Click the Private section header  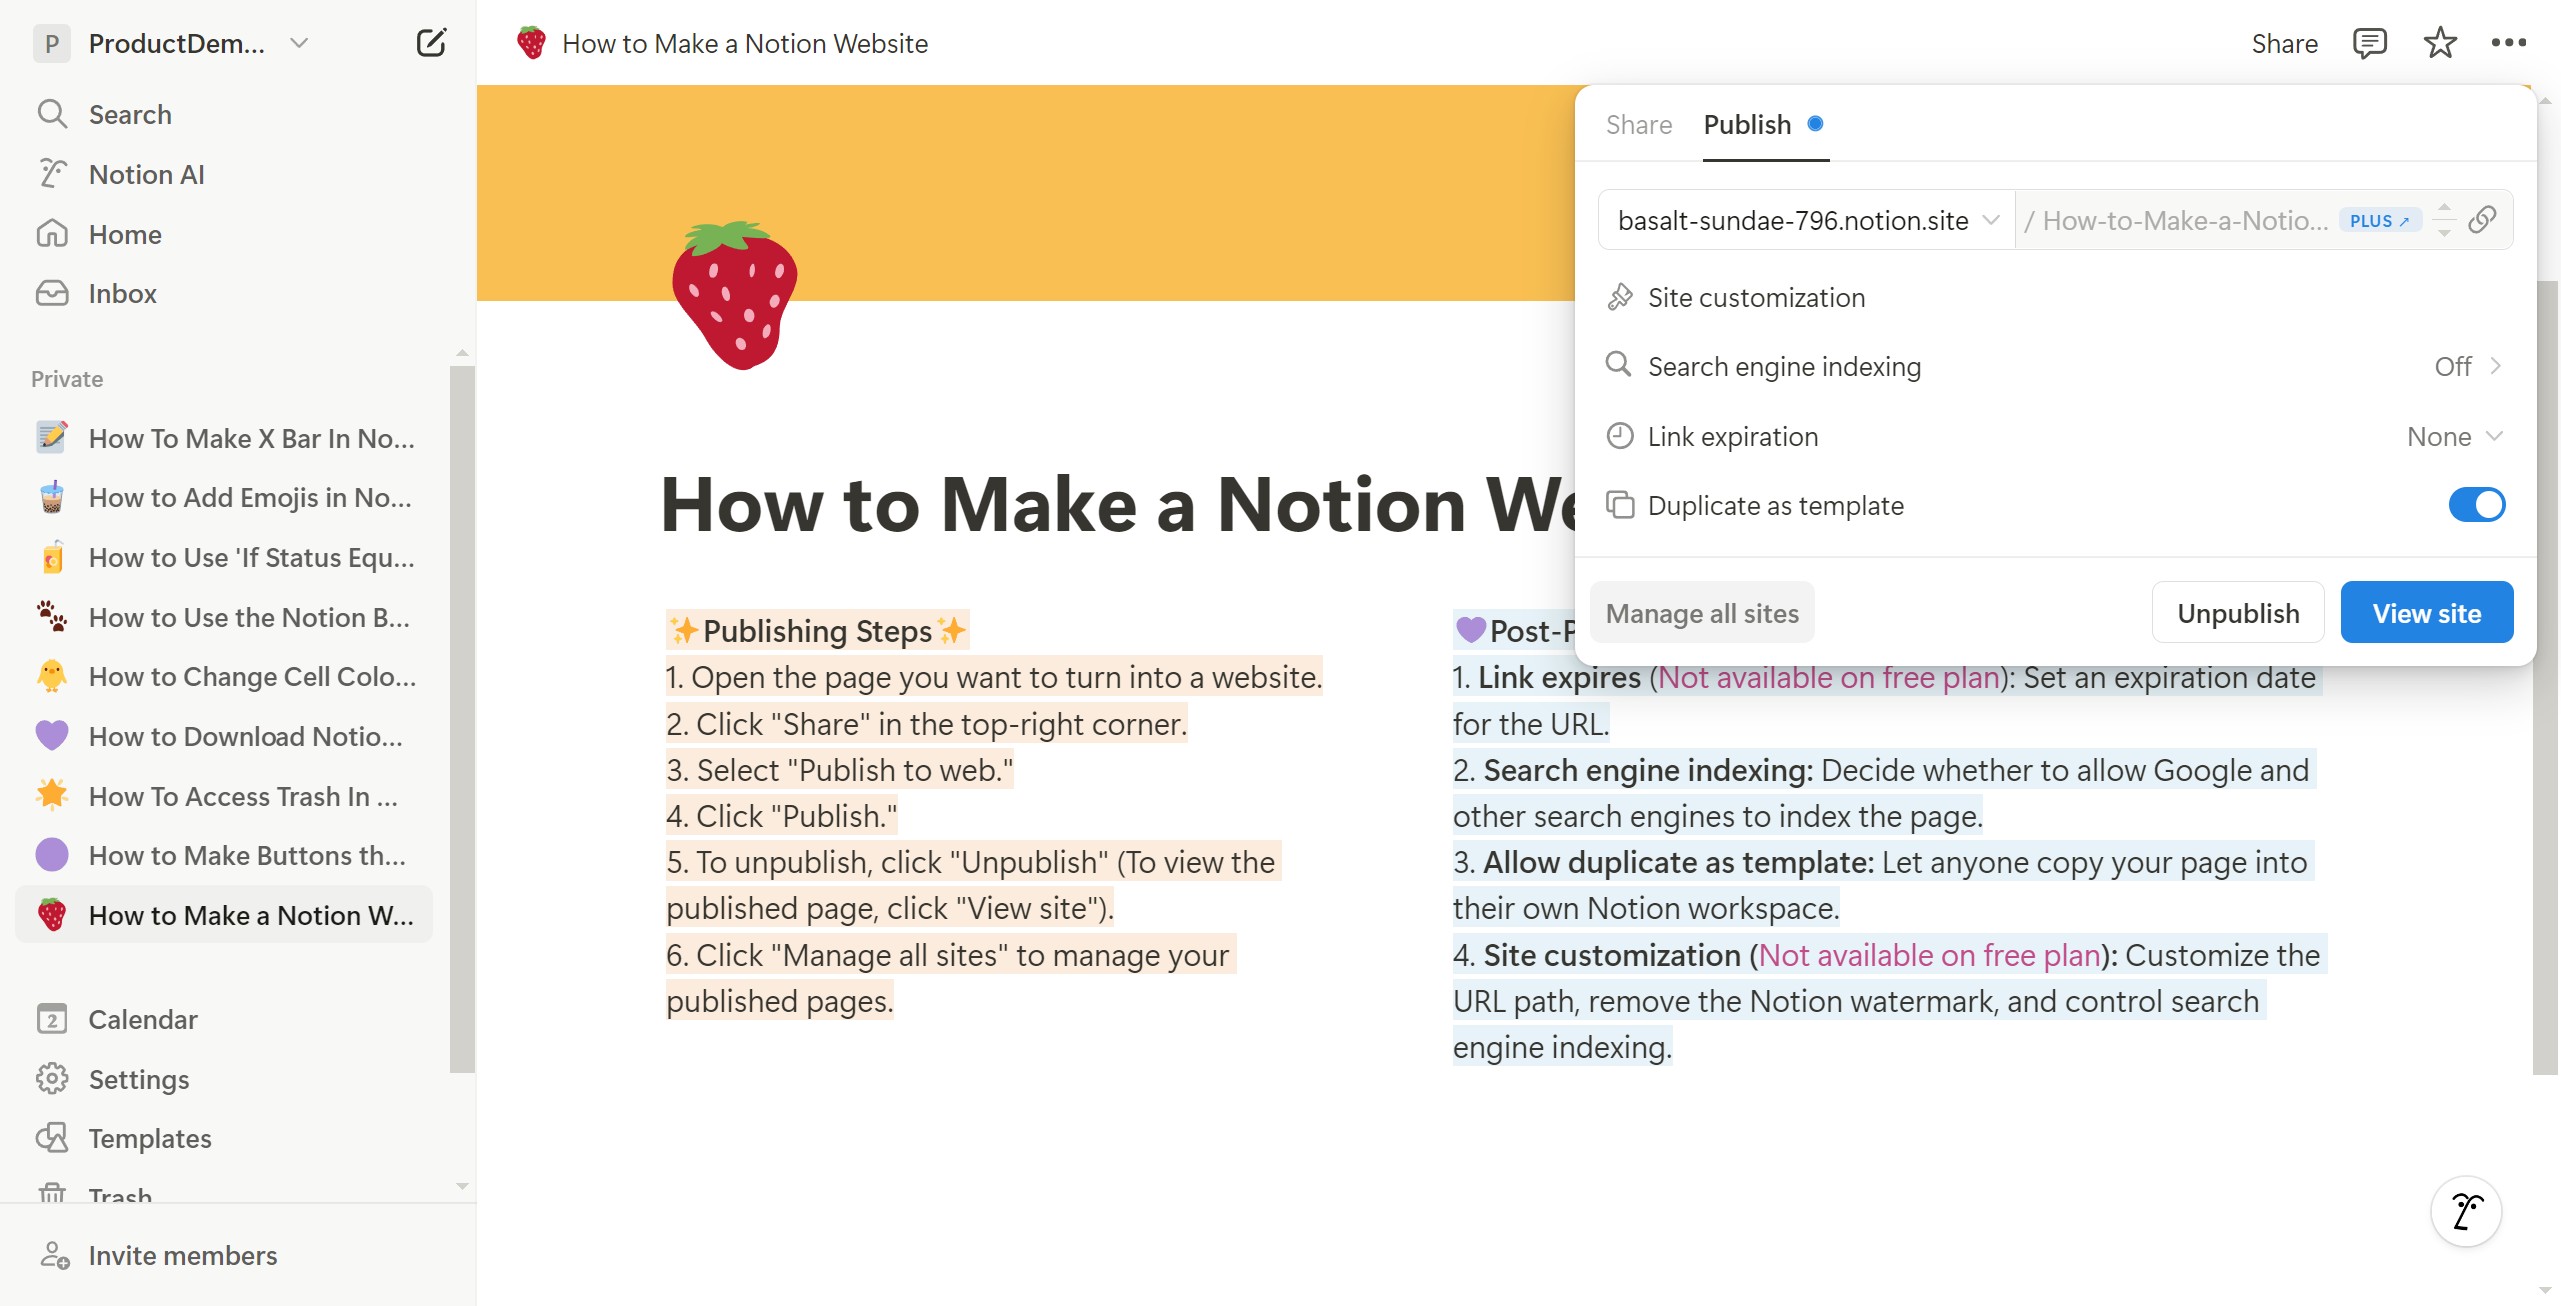pos(67,379)
